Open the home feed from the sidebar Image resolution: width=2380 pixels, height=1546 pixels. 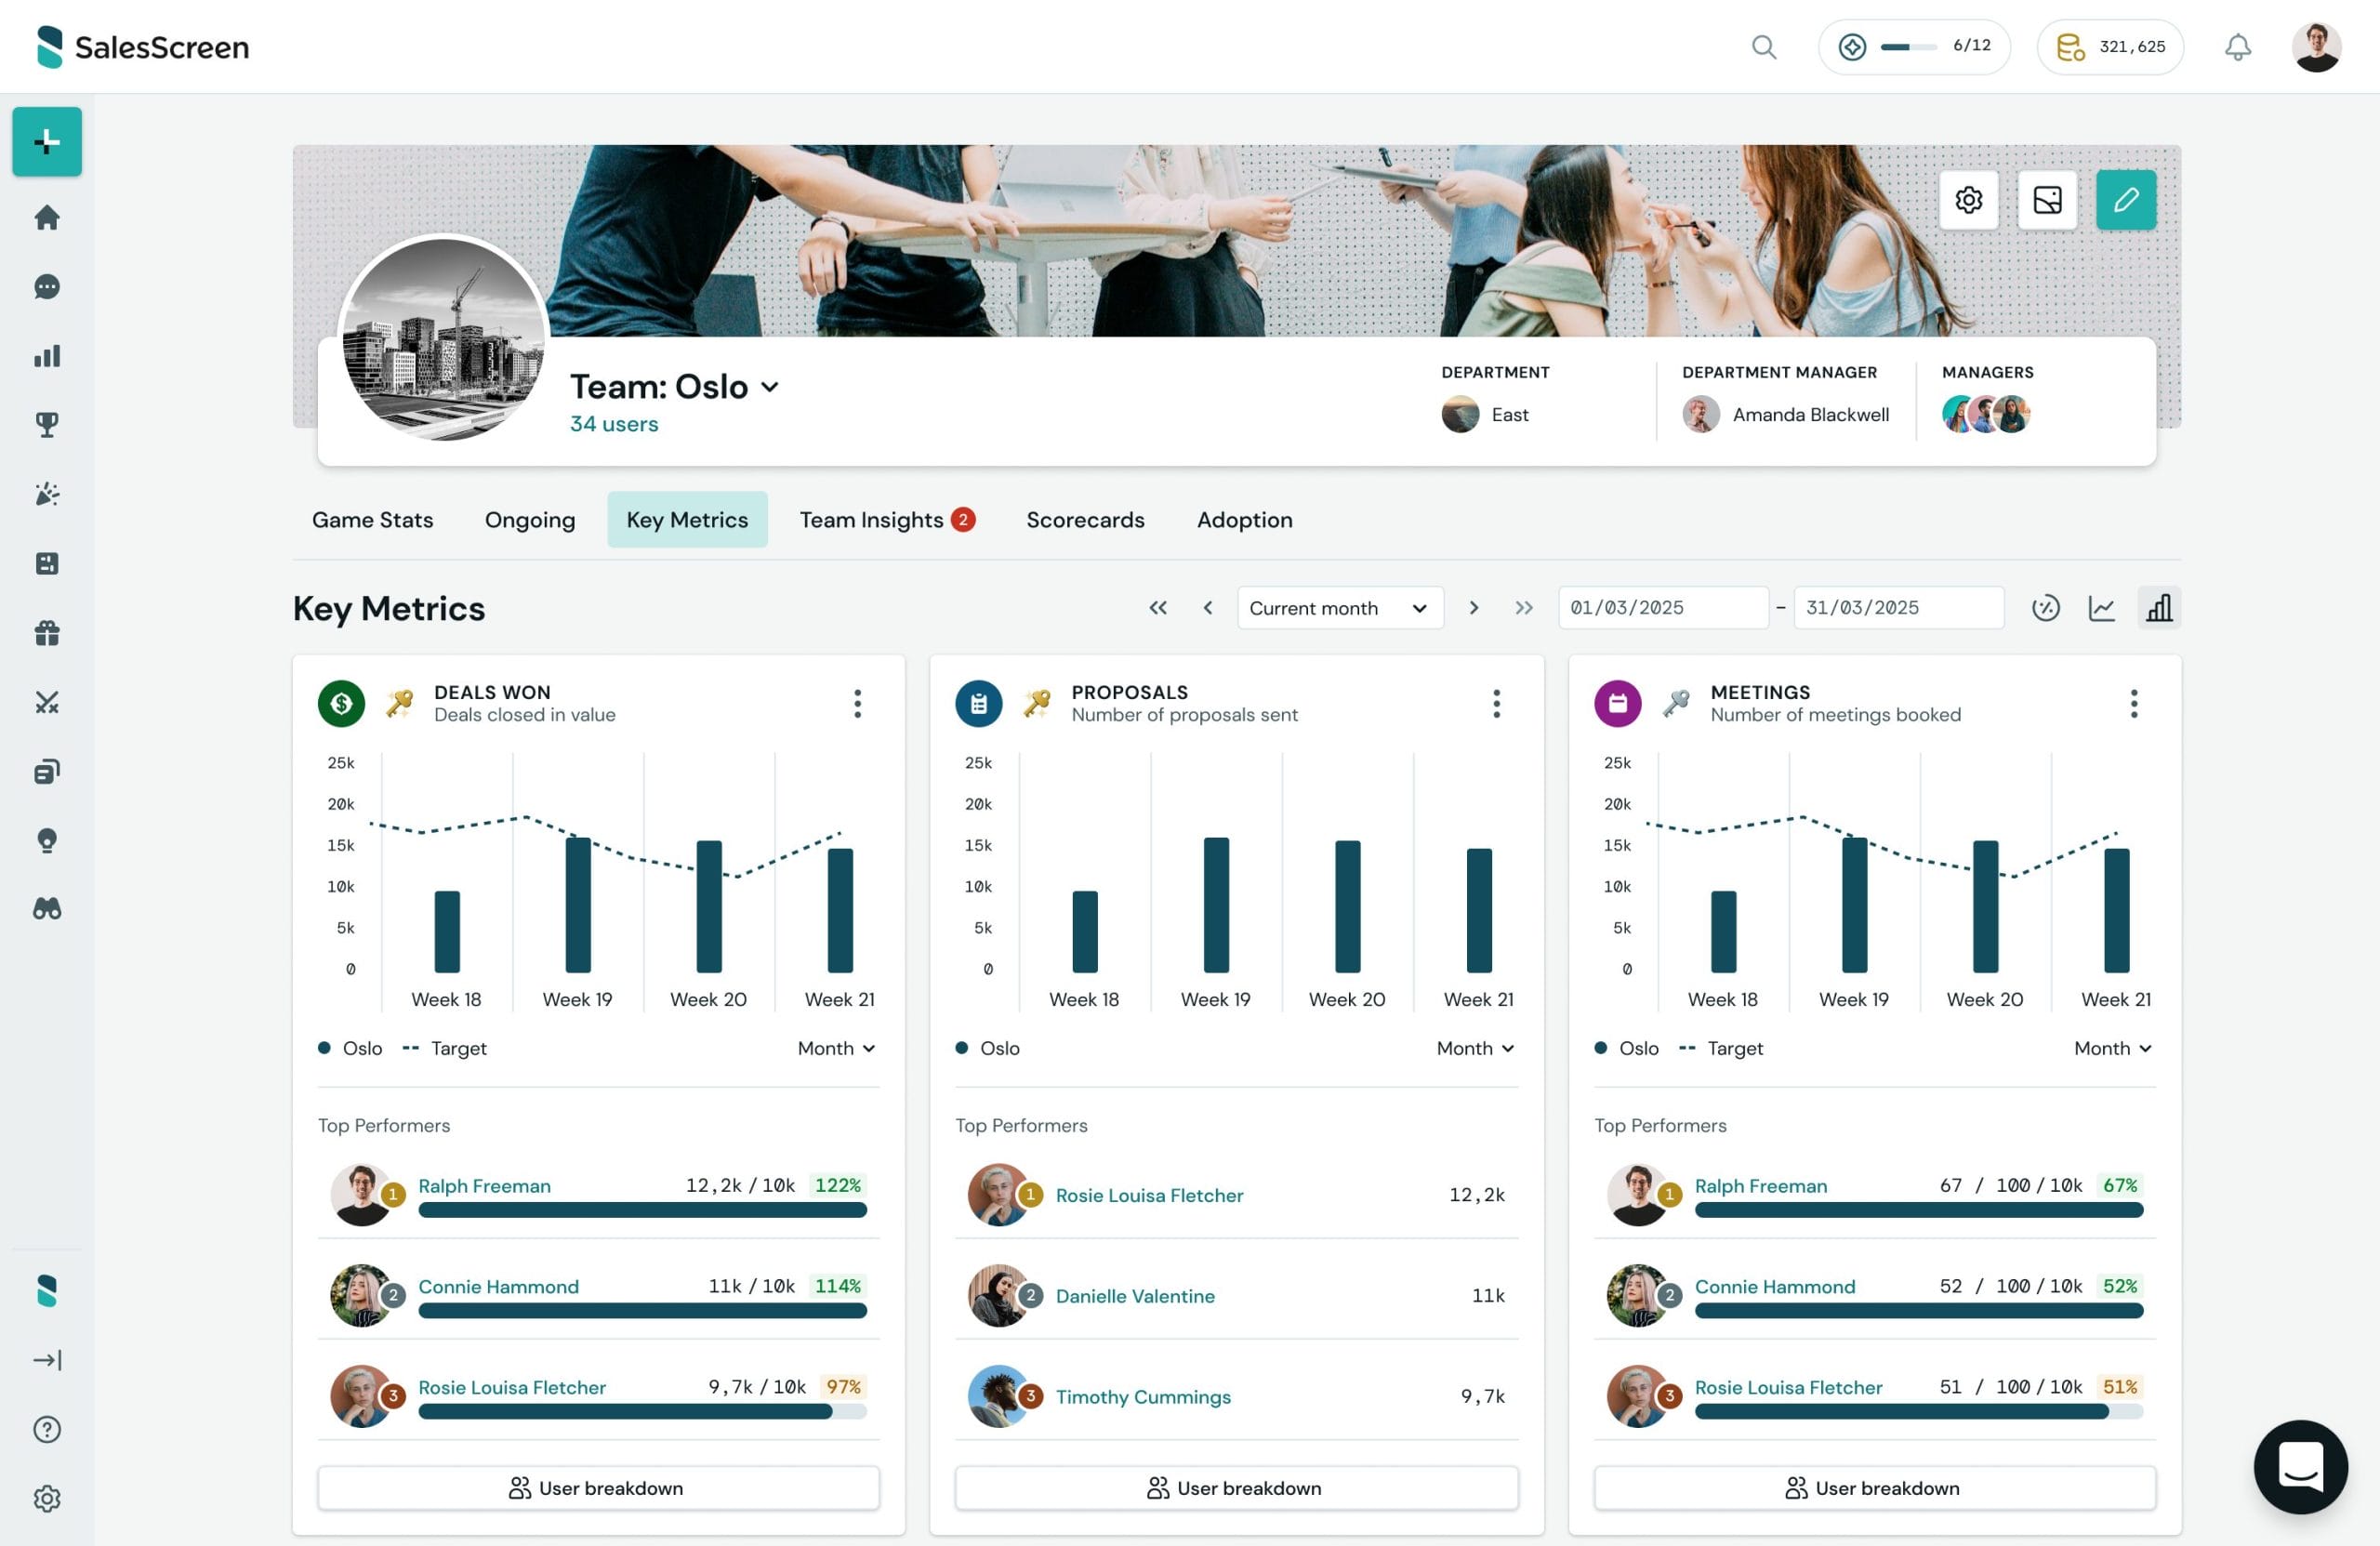click(x=47, y=218)
